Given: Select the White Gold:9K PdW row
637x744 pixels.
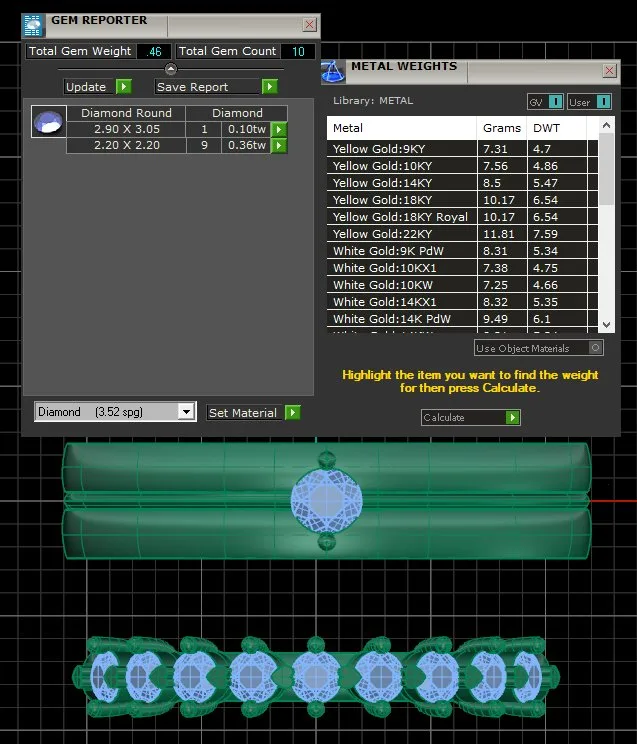Looking at the screenshot, I should coord(462,251).
